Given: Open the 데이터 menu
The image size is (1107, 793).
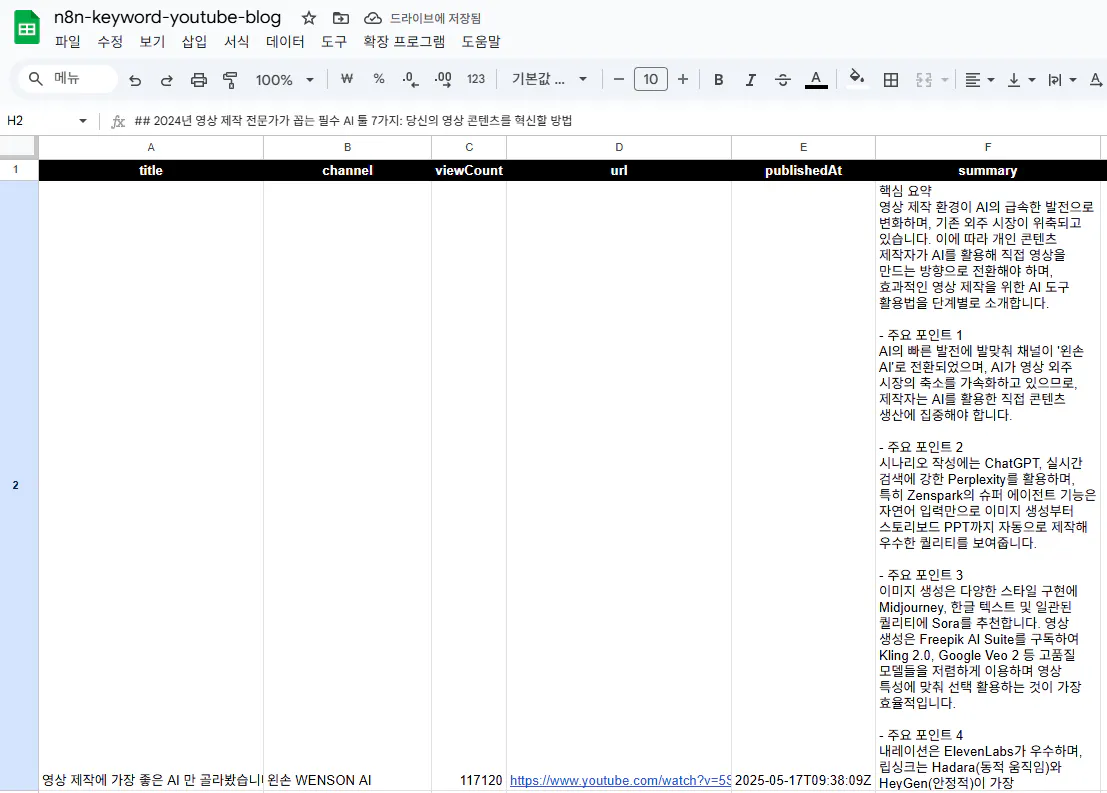Looking at the screenshot, I should pos(285,42).
